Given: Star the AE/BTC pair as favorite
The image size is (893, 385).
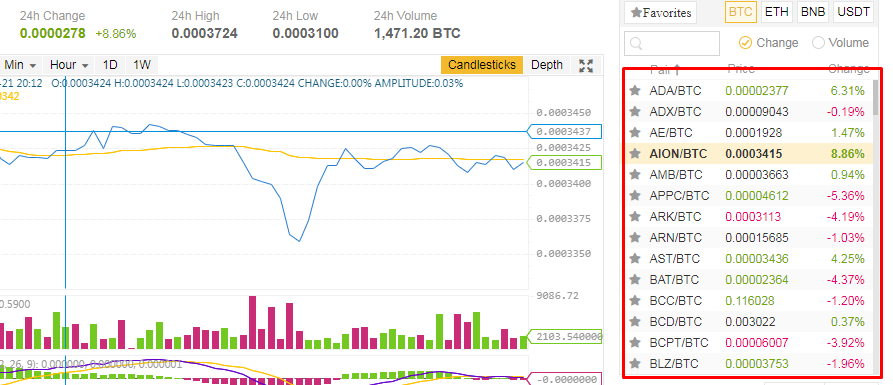Looking at the screenshot, I should [634, 132].
